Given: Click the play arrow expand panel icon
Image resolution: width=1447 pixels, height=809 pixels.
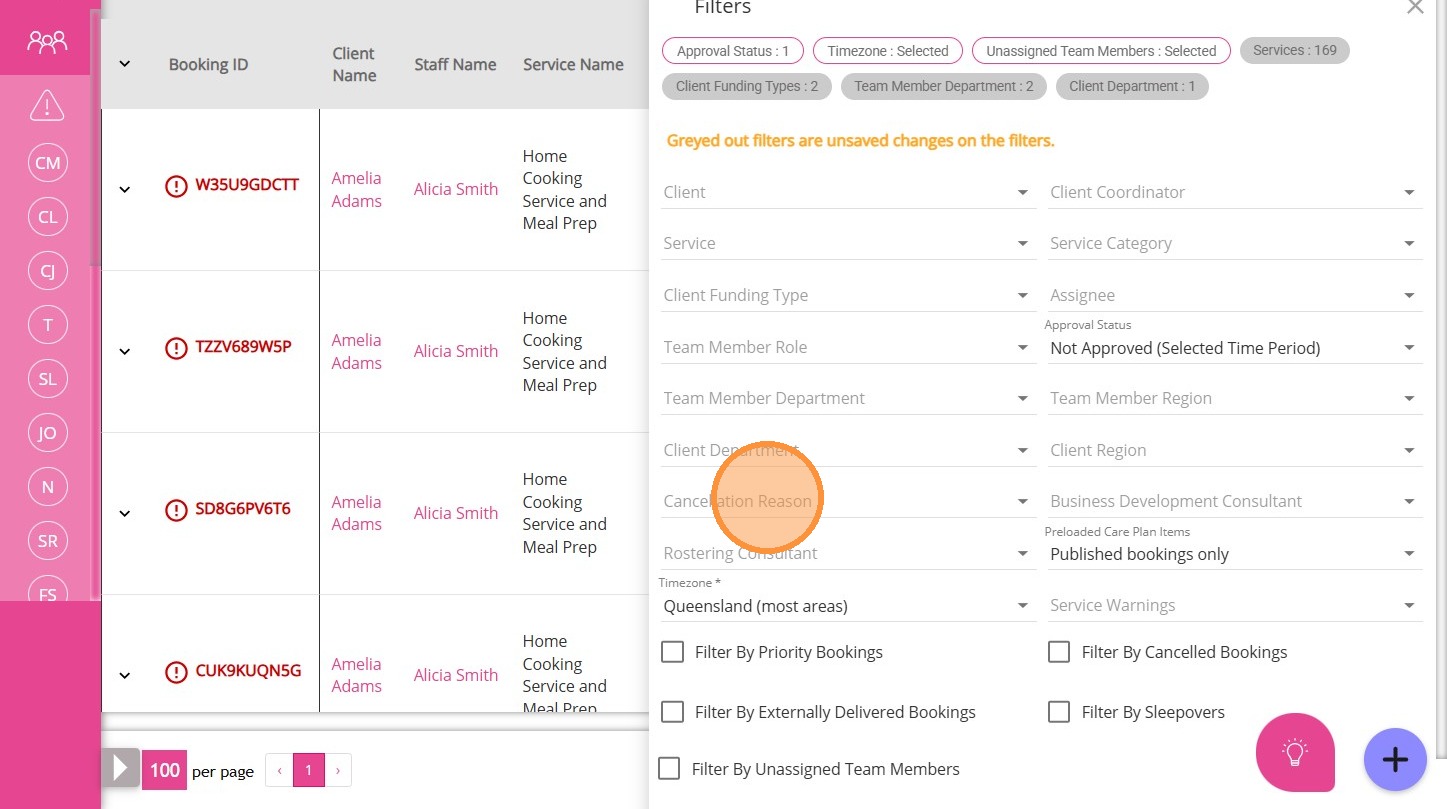Looking at the screenshot, I should coord(121,769).
